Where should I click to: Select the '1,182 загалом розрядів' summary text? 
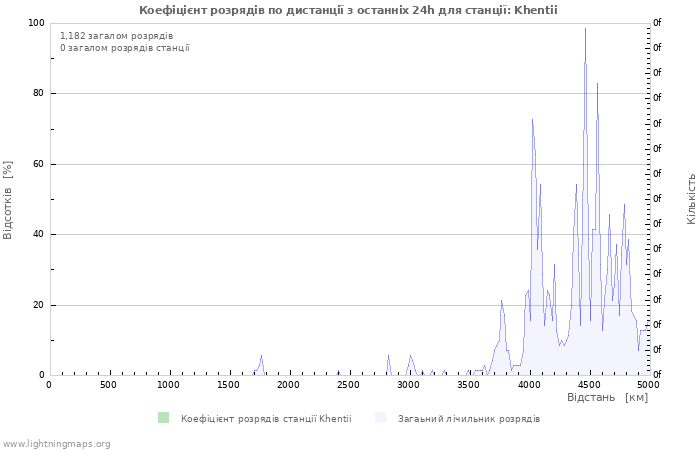point(116,36)
